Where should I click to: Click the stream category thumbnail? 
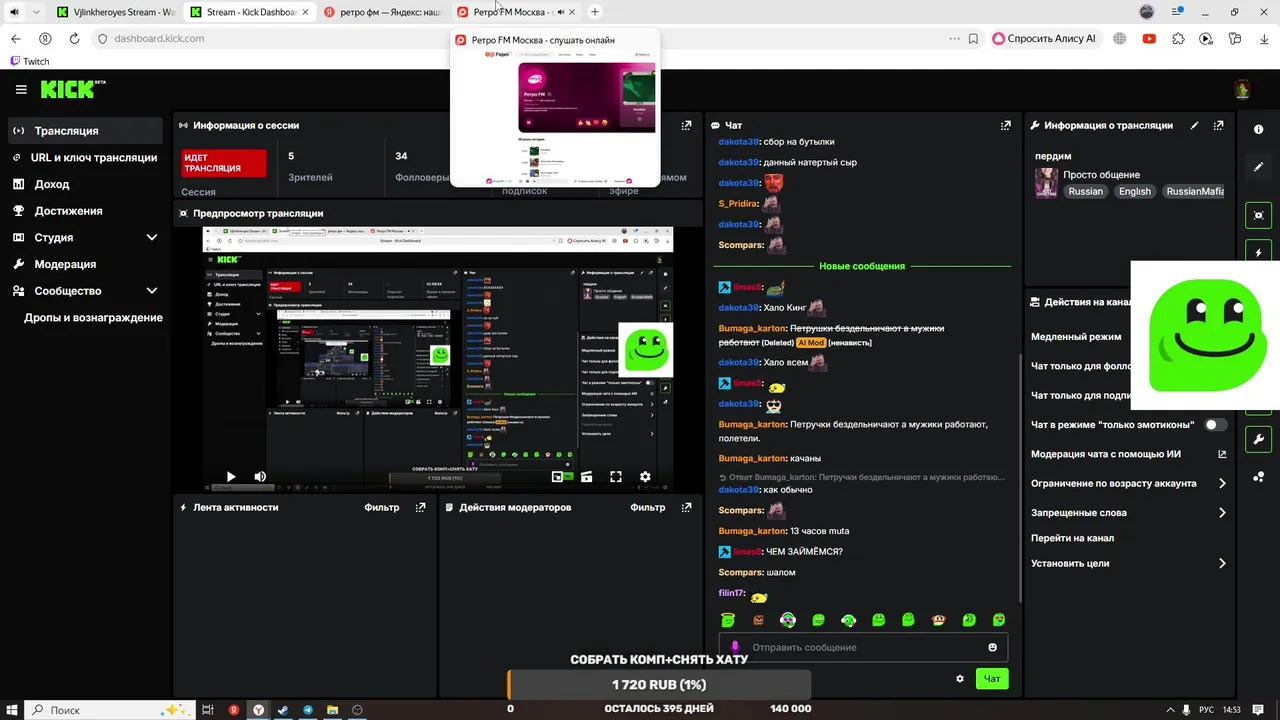click(x=1046, y=183)
